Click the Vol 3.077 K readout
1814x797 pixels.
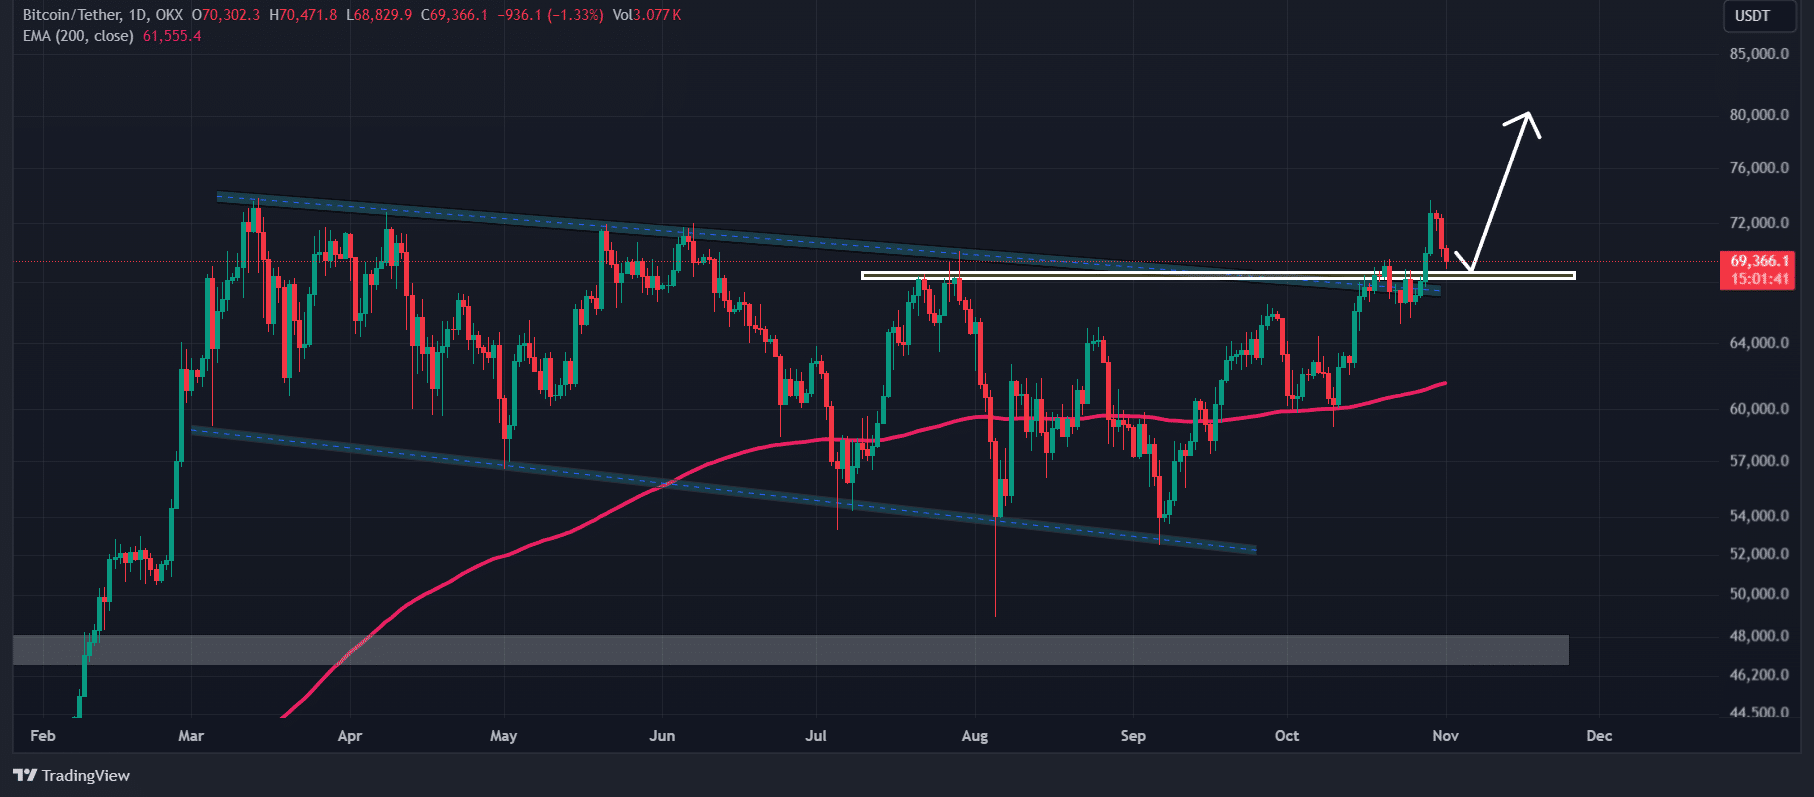(x=647, y=15)
